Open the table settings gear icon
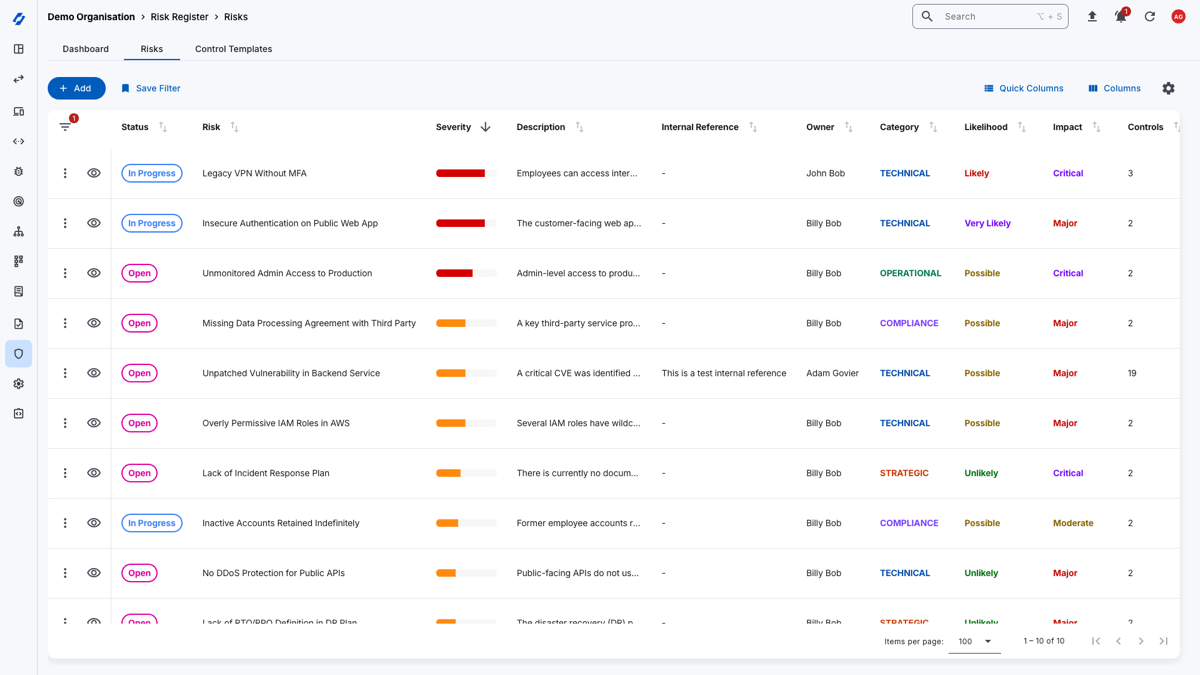The image size is (1200, 675). 1168,88
